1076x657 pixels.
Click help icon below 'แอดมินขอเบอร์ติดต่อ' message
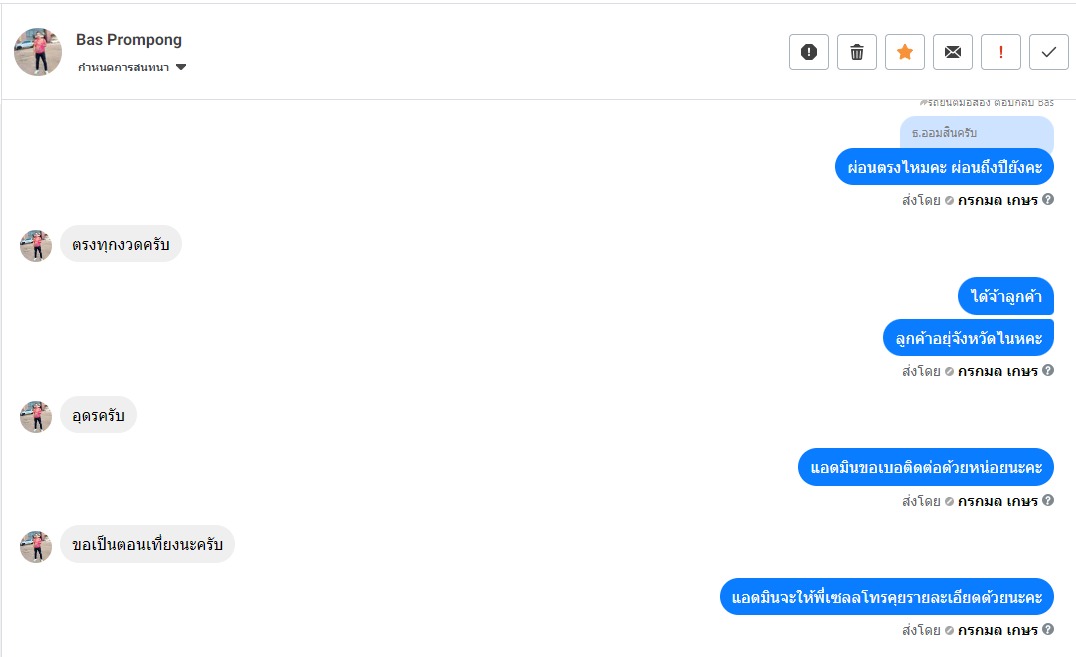pos(1048,500)
